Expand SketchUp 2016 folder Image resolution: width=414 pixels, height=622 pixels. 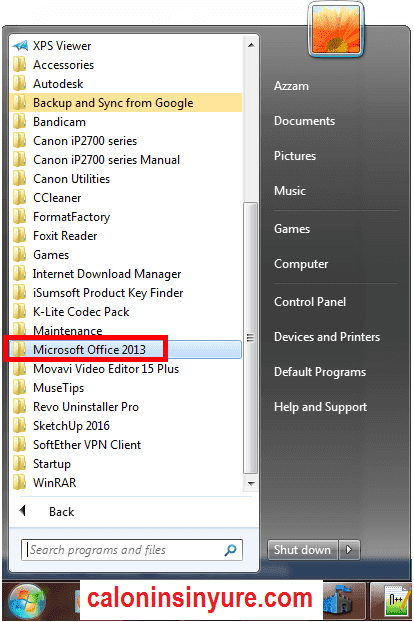click(x=125, y=426)
